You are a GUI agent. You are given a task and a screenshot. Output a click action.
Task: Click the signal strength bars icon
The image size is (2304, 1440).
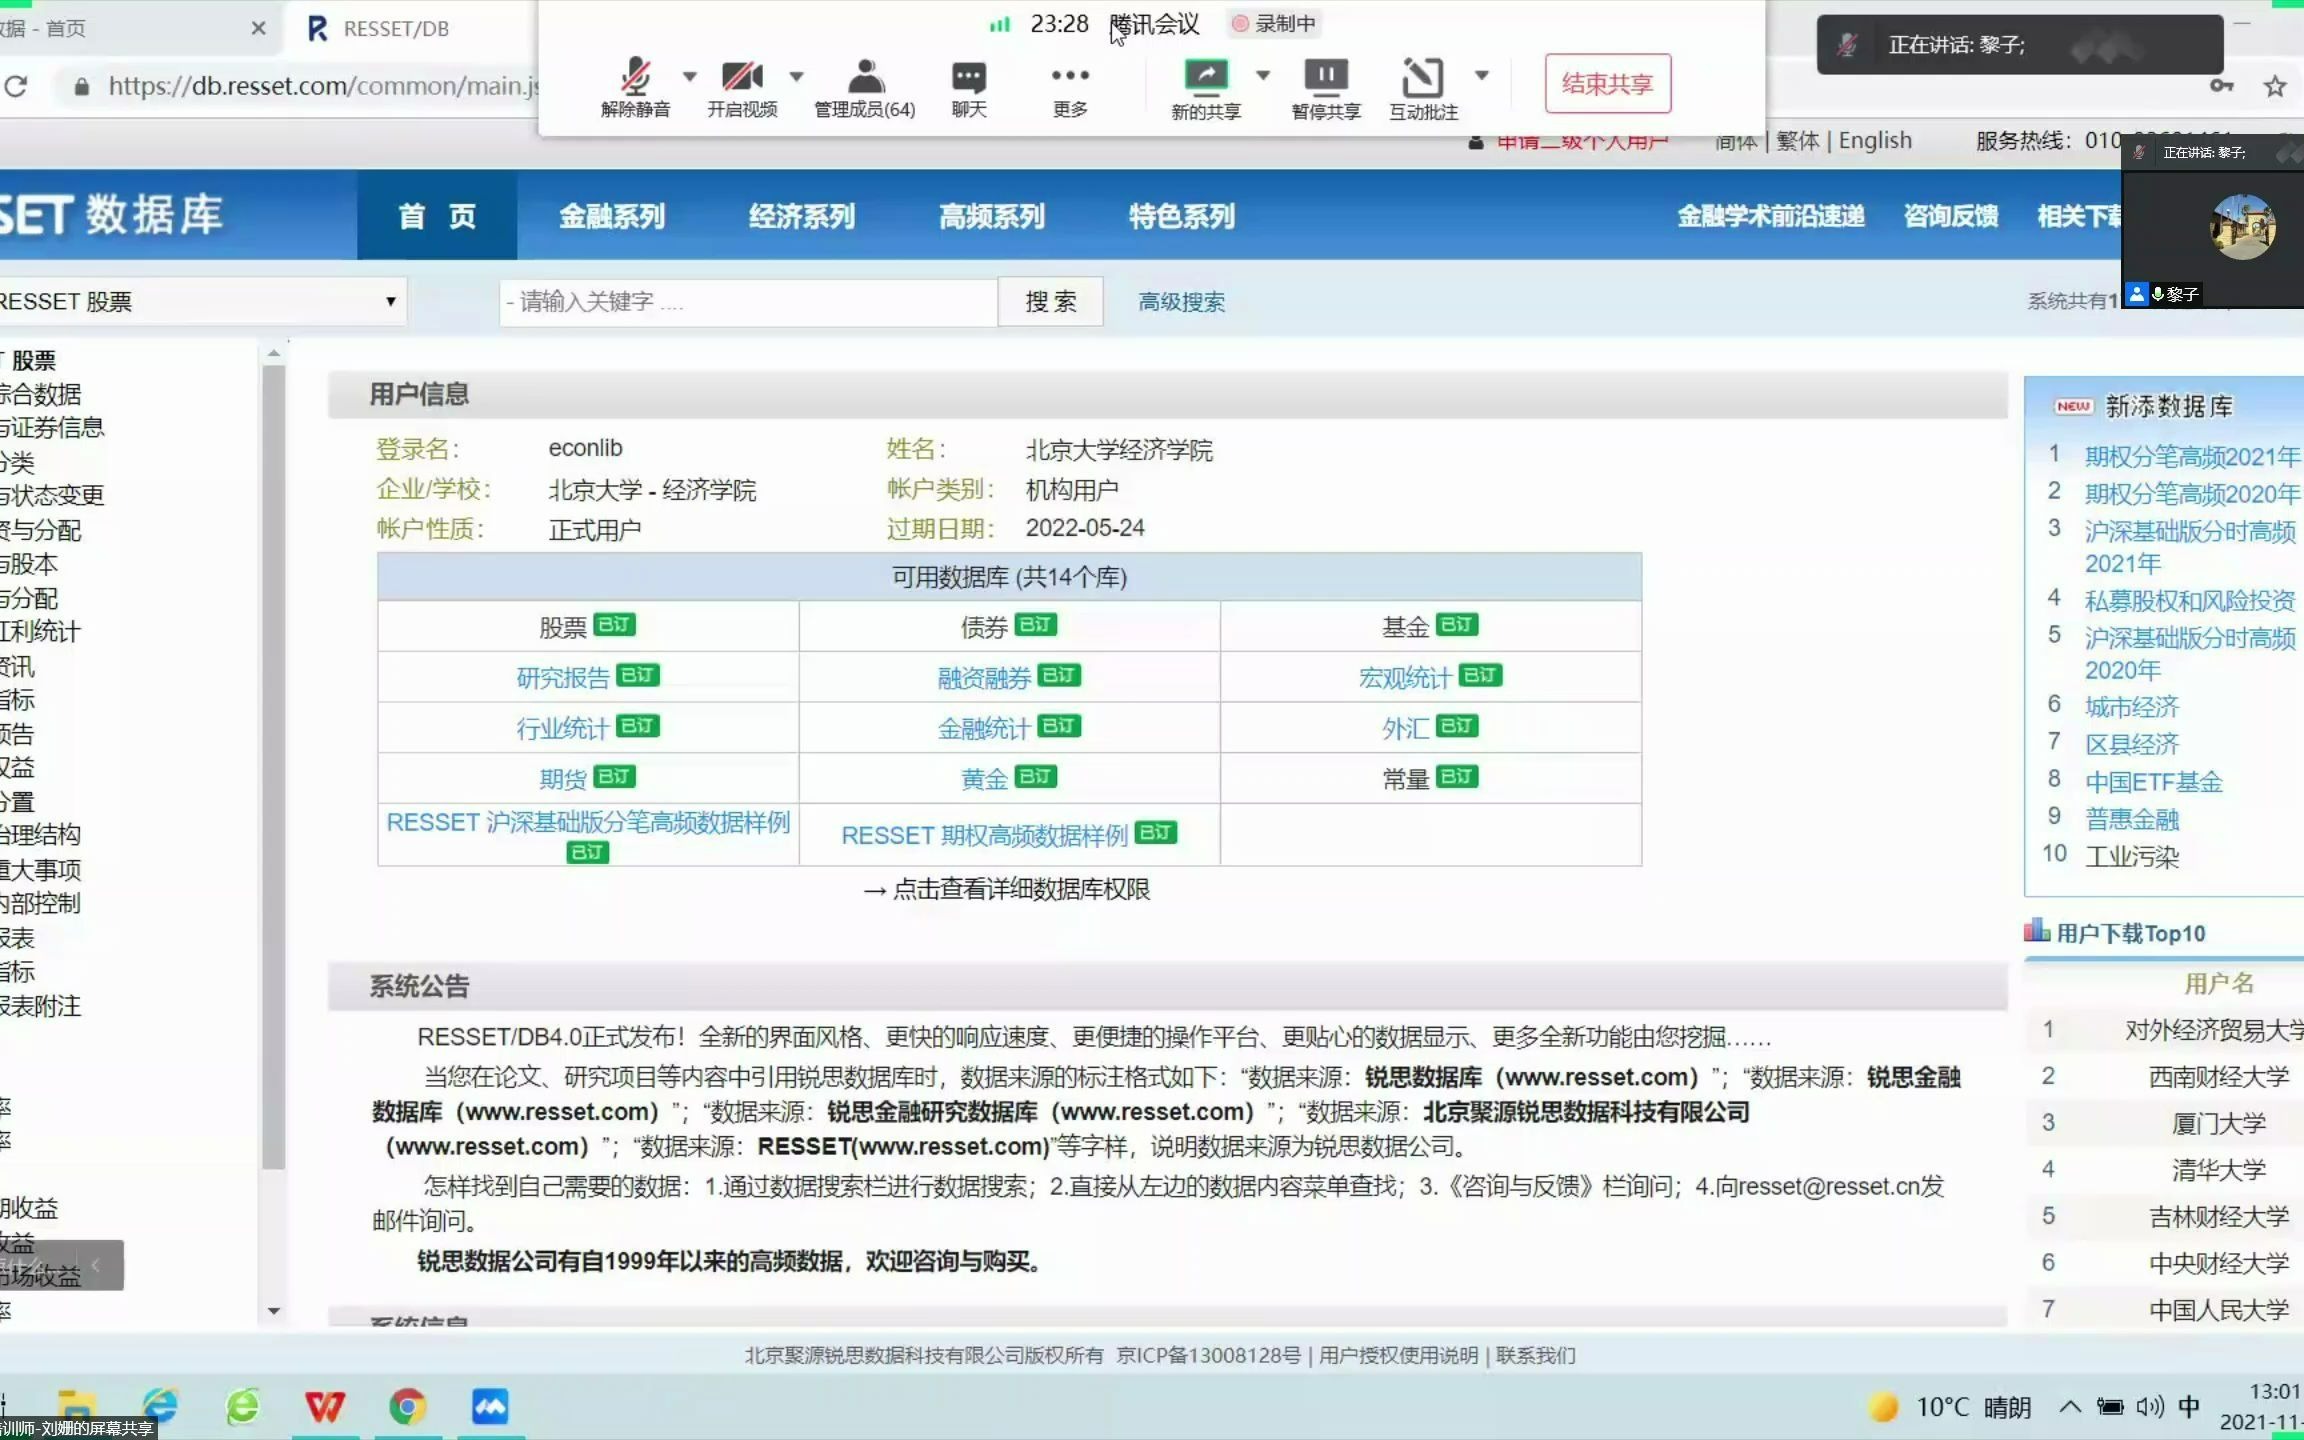pos(999,23)
